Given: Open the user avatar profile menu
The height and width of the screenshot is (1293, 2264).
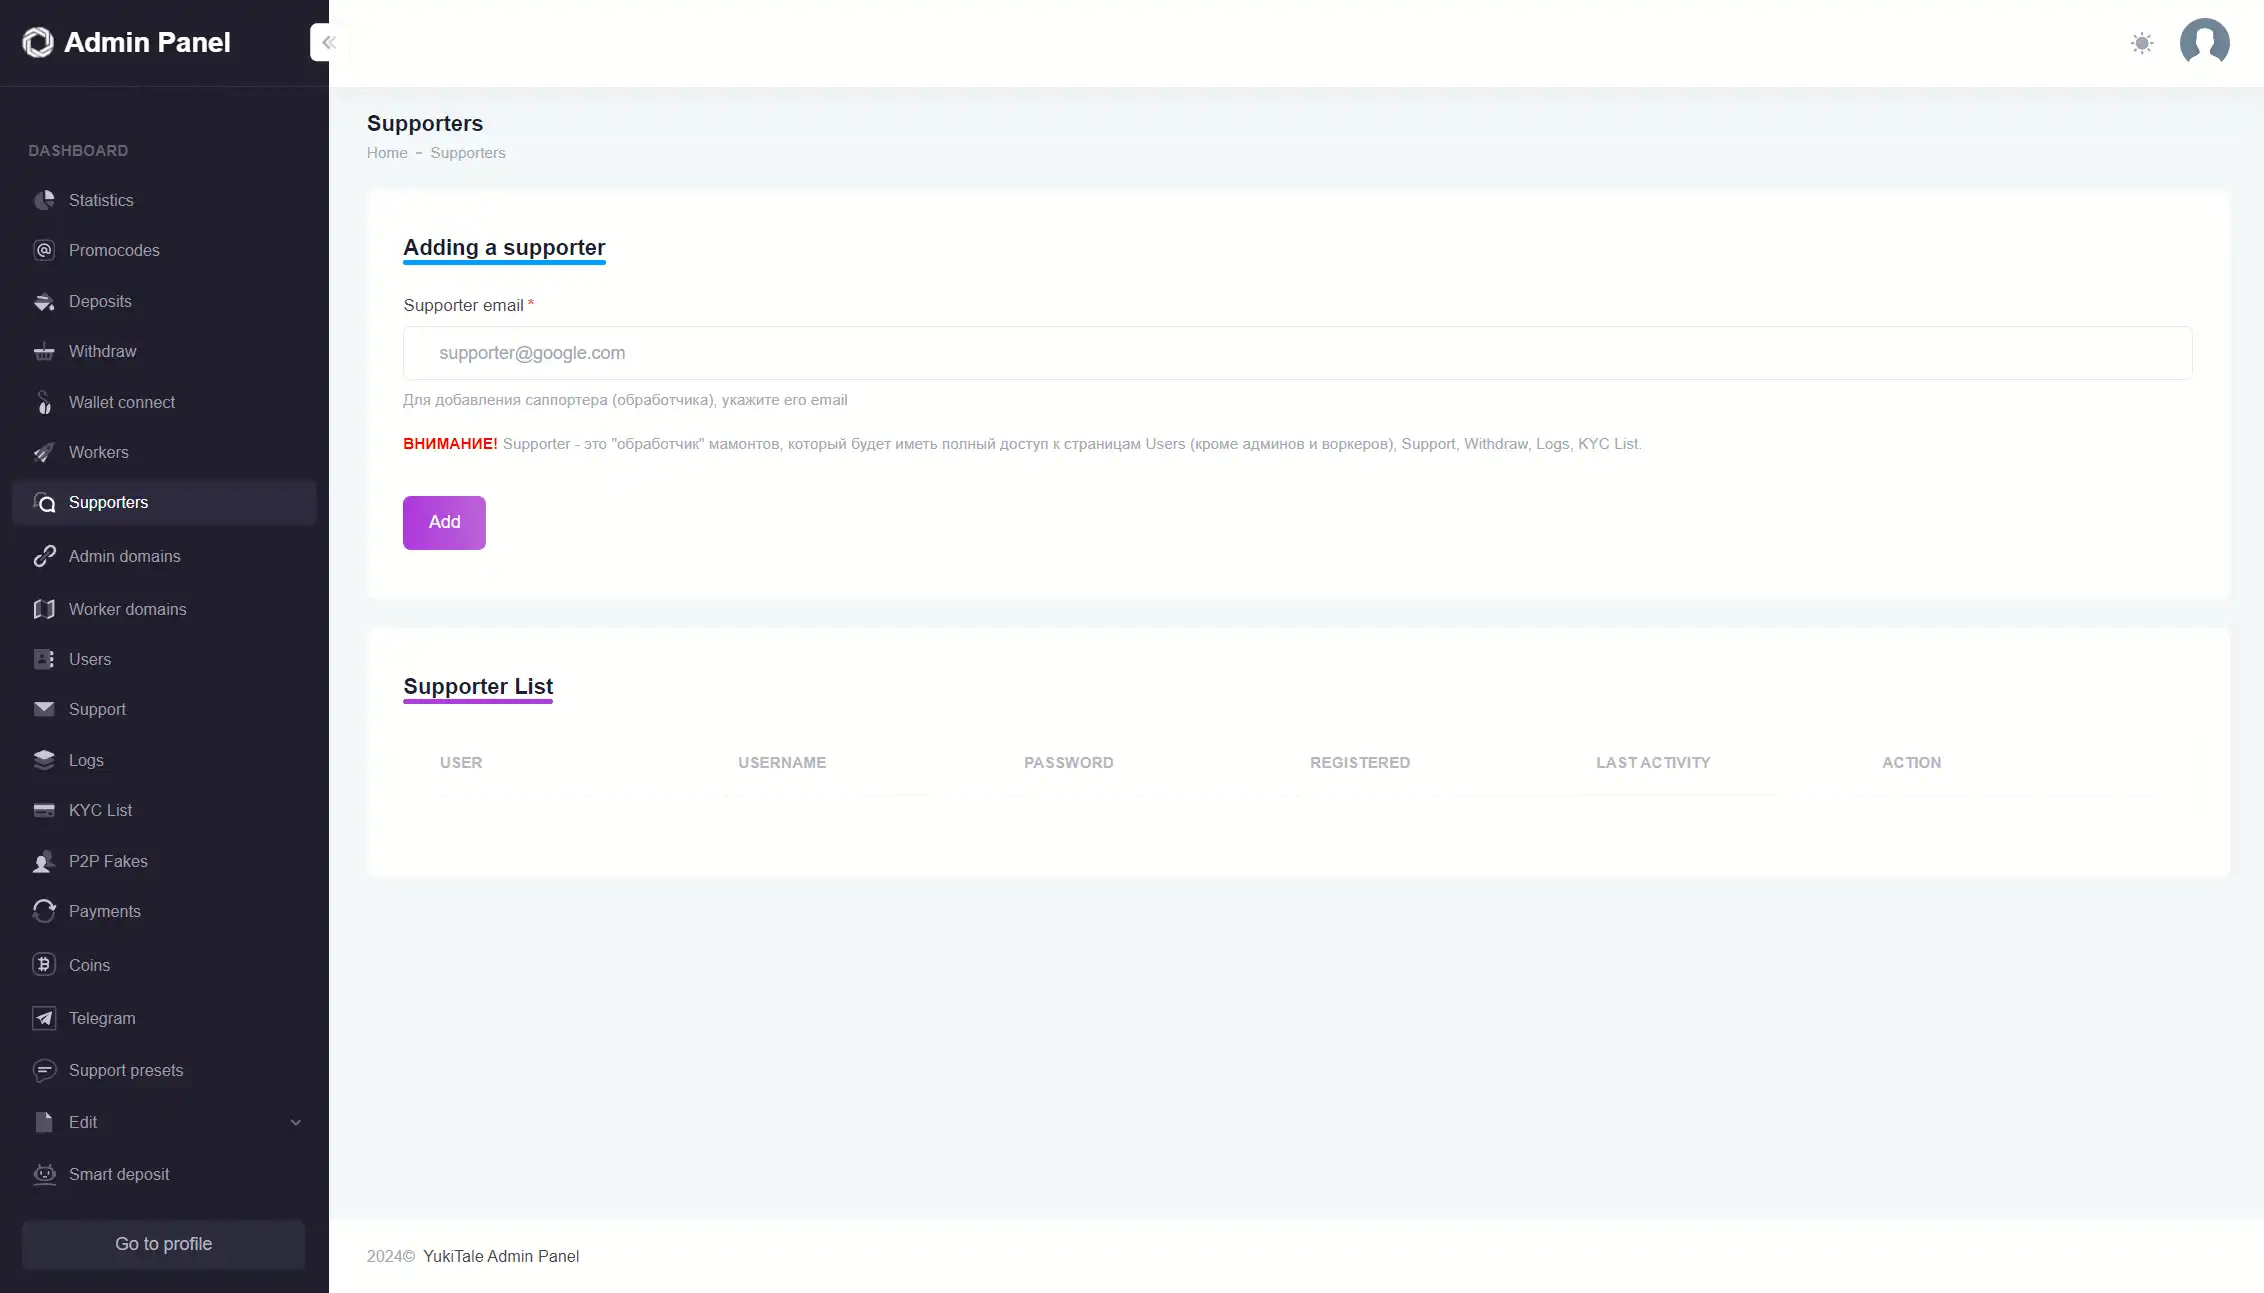Looking at the screenshot, I should click(2204, 42).
